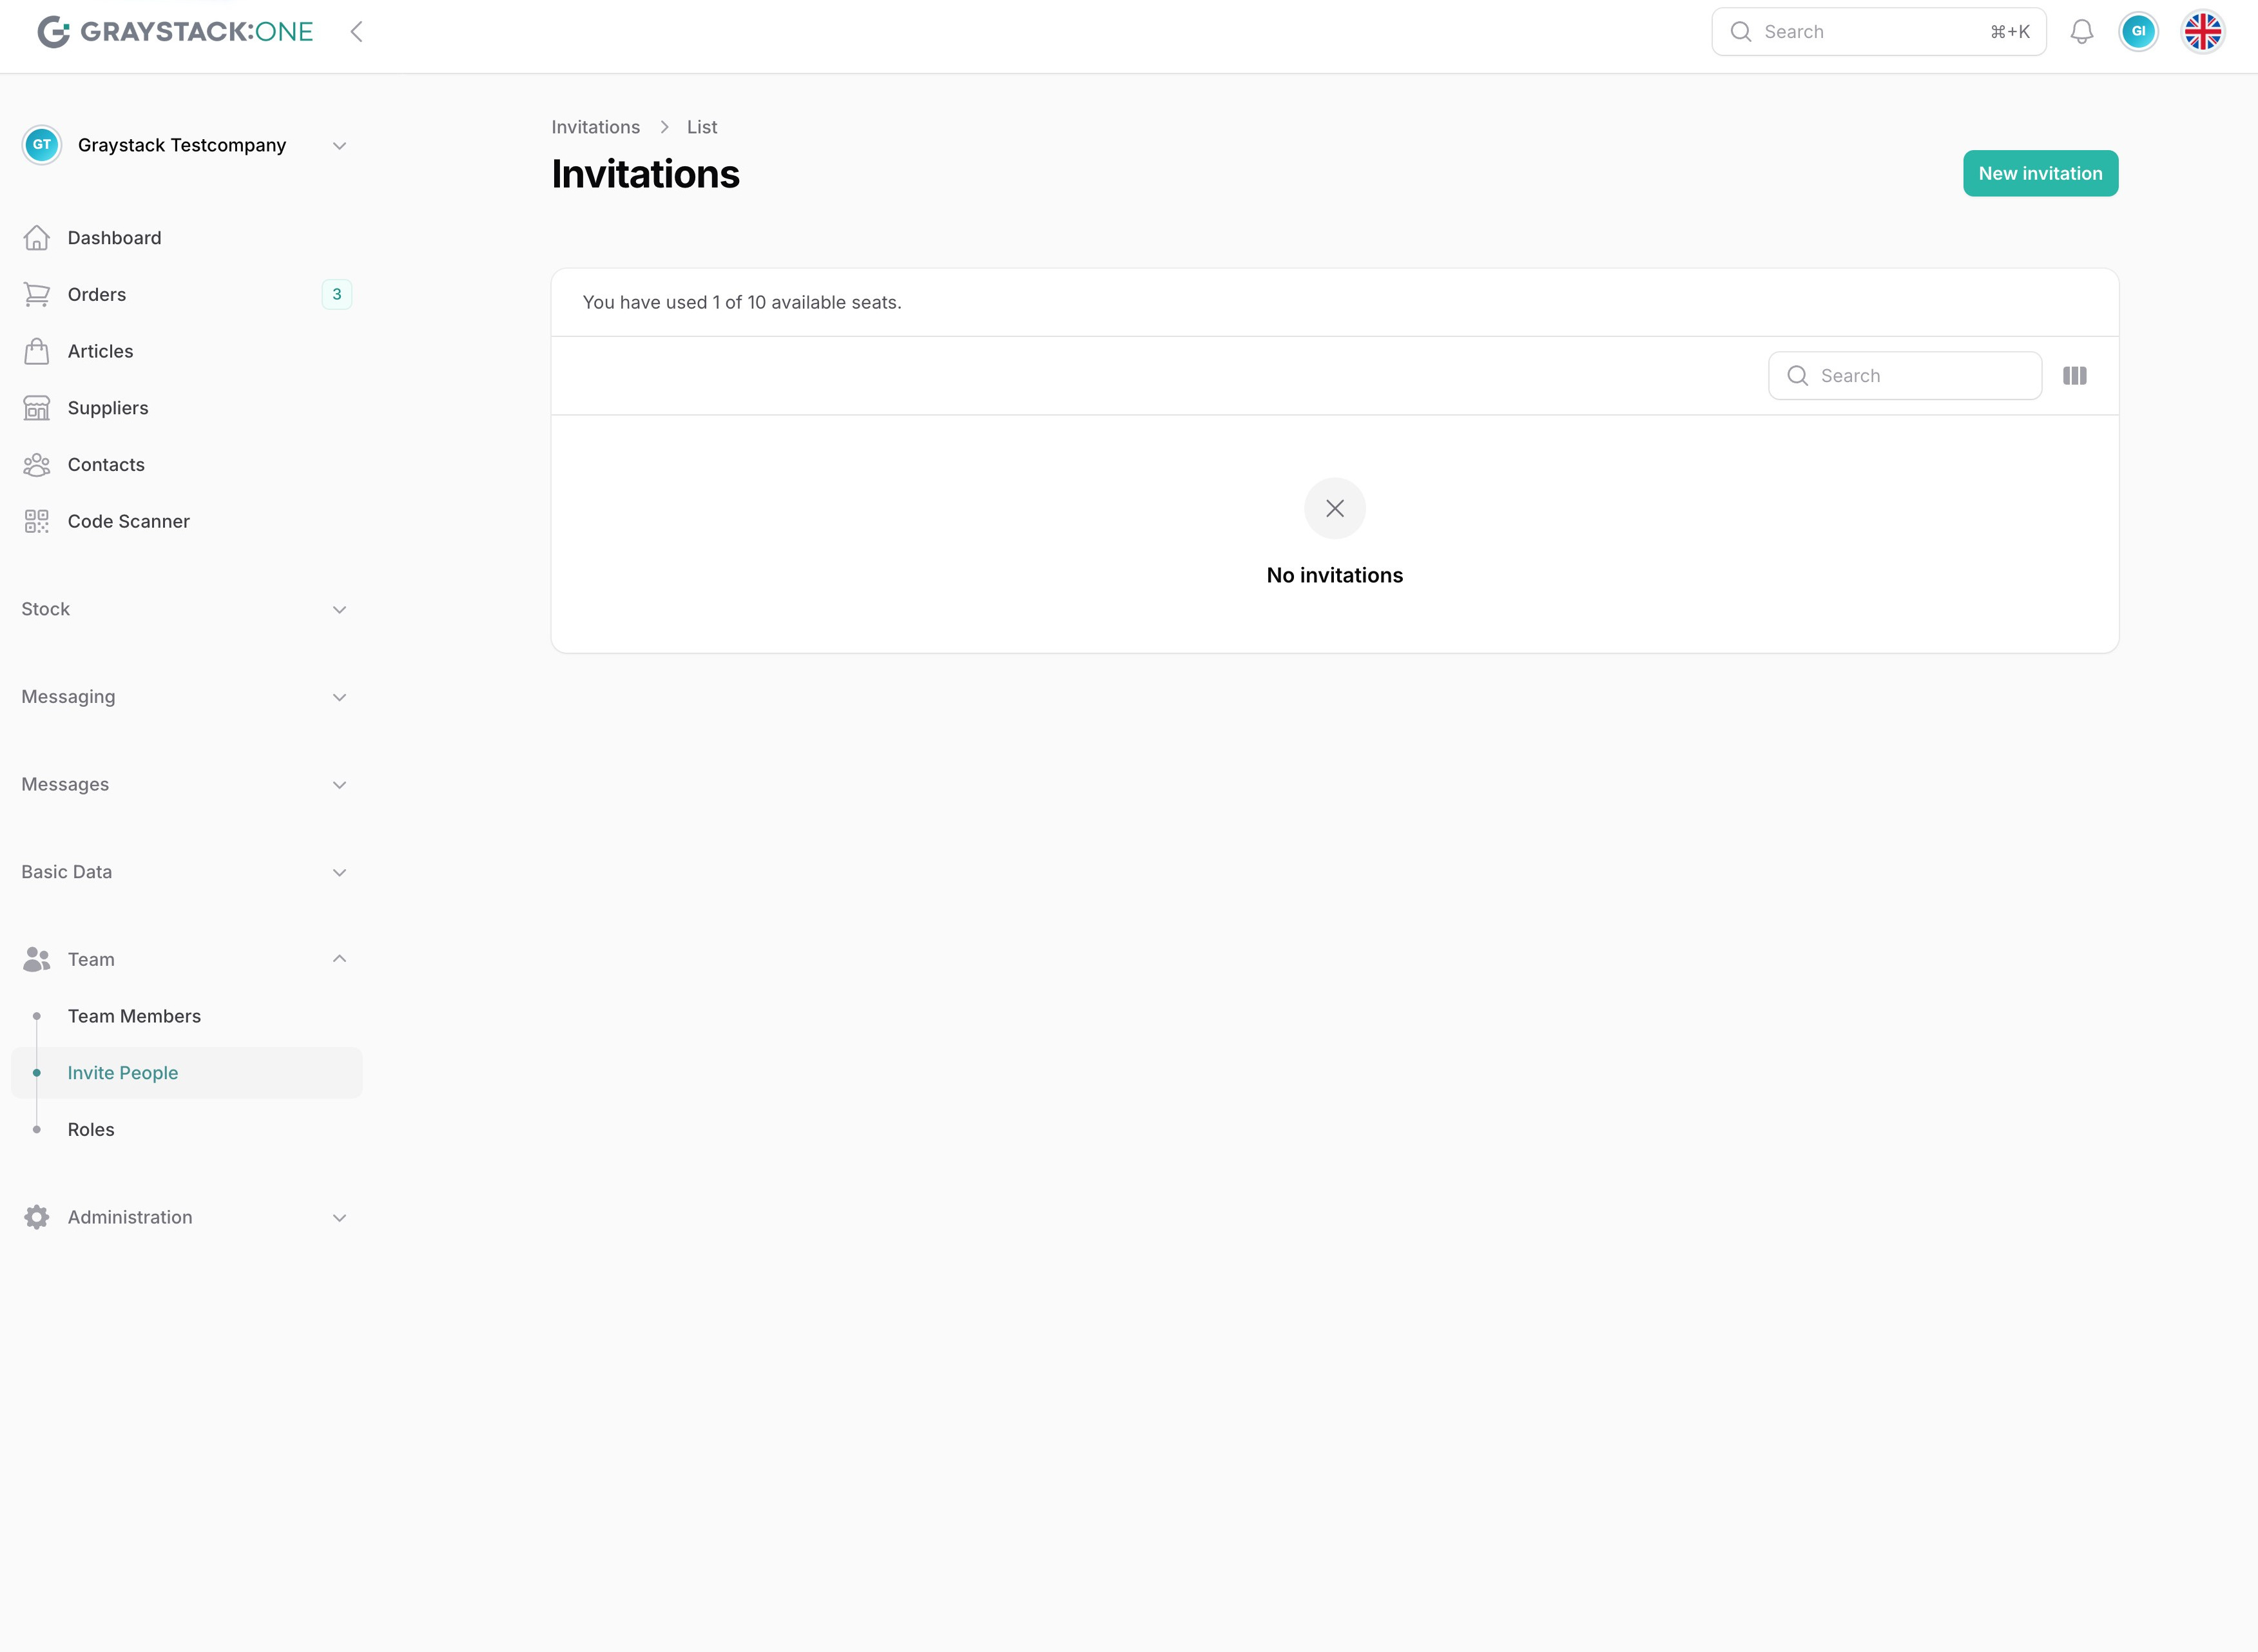Toggle table columns icon
The image size is (2258, 1652).
pyautogui.click(x=2074, y=376)
